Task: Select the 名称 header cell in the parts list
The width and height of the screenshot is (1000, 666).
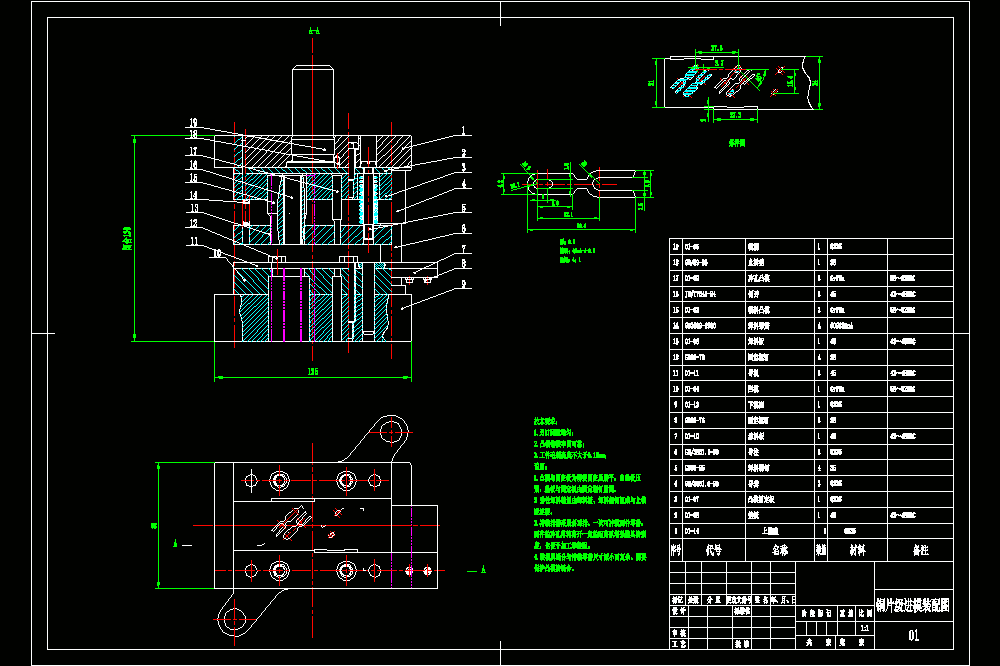Action: click(x=780, y=550)
